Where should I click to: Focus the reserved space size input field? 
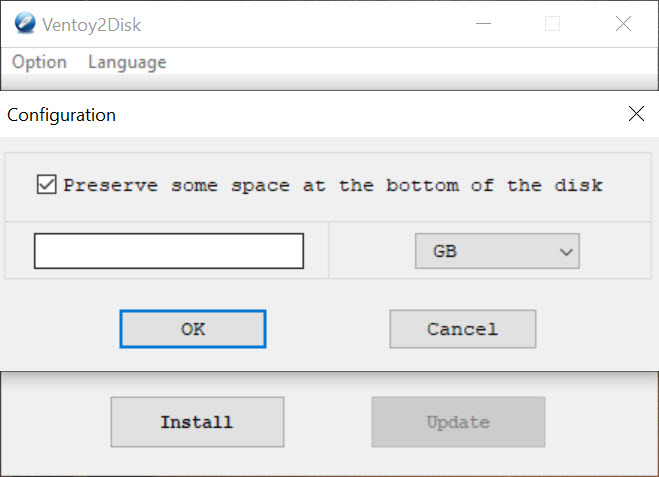169,251
